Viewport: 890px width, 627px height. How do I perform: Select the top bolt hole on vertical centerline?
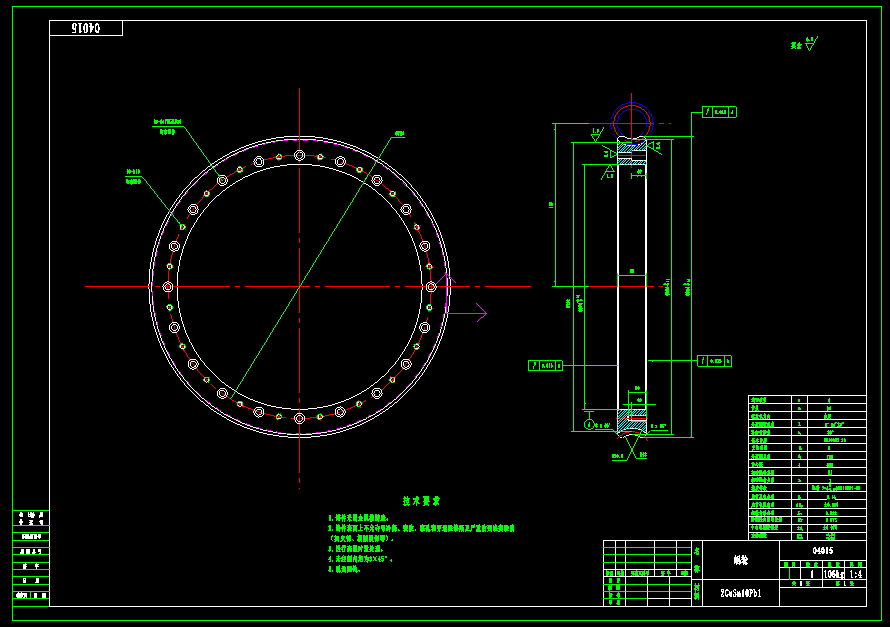(300, 155)
